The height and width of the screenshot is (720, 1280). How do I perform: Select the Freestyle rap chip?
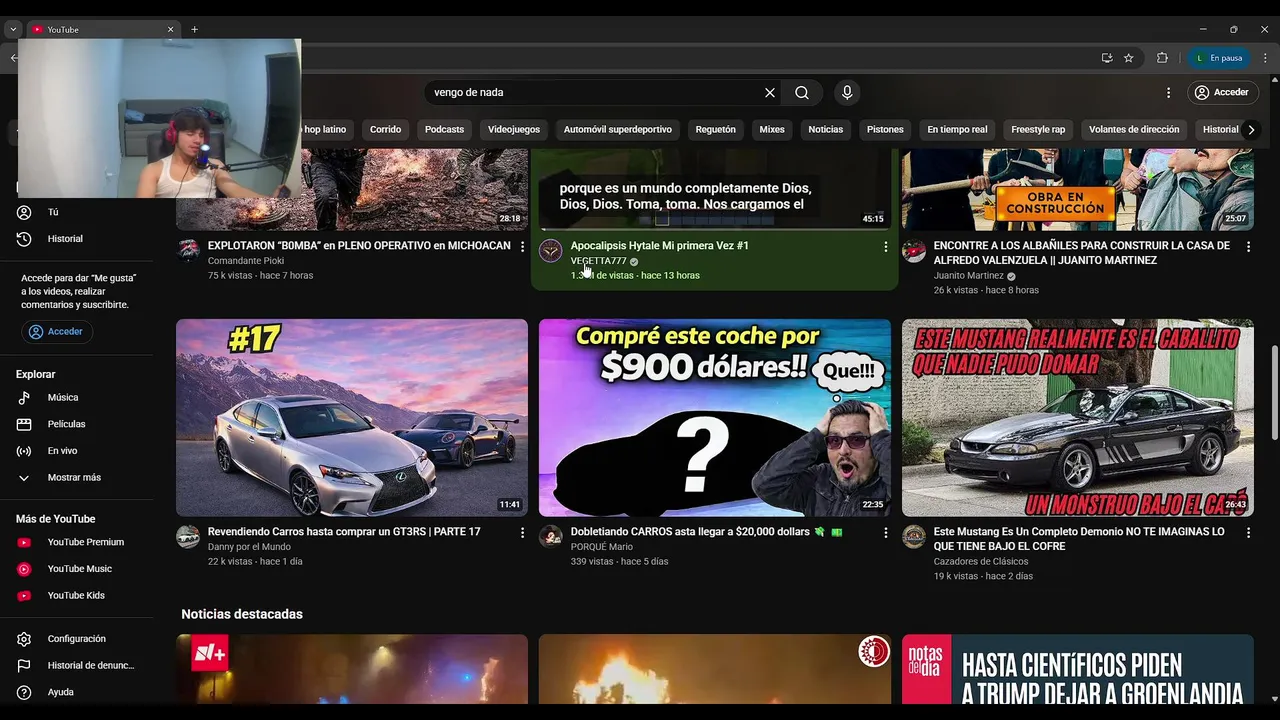point(1038,129)
